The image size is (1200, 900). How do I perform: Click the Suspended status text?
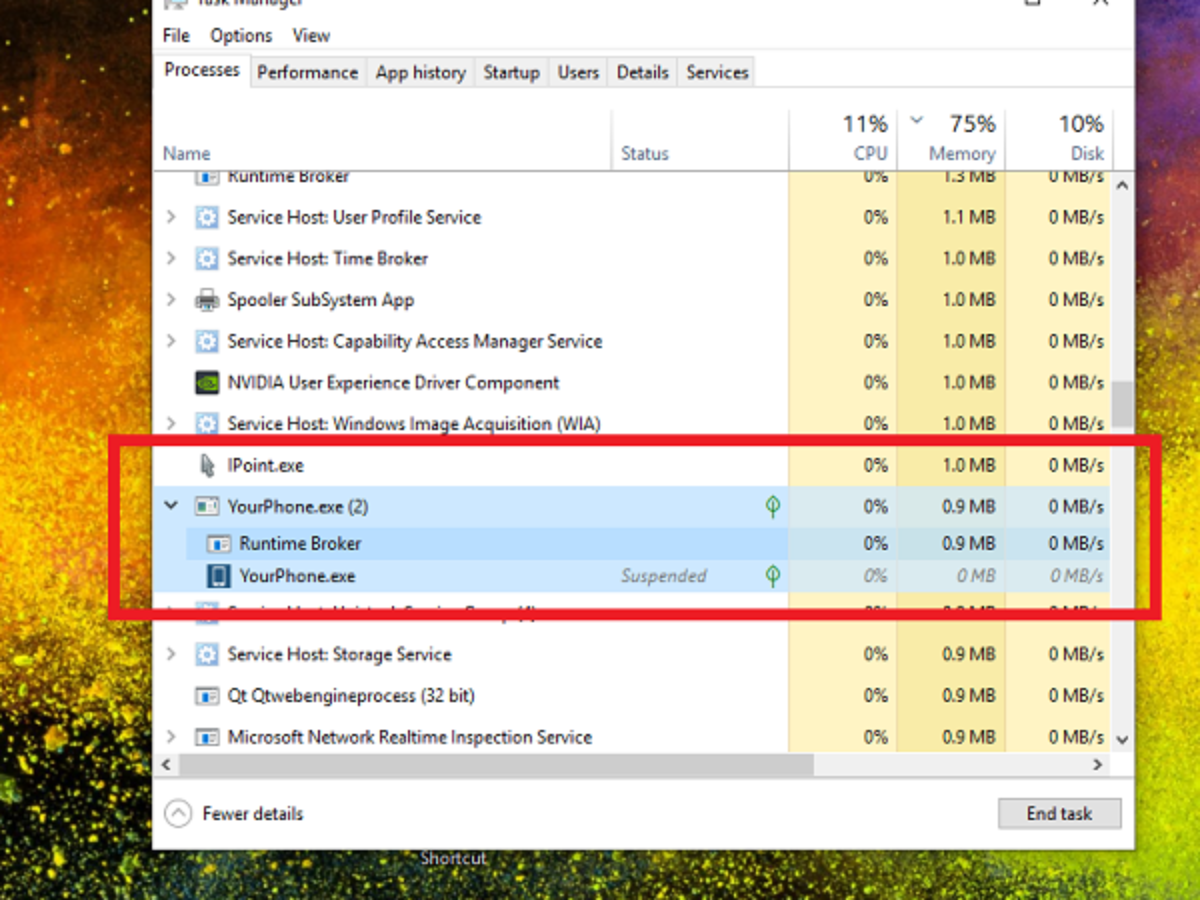pos(663,576)
